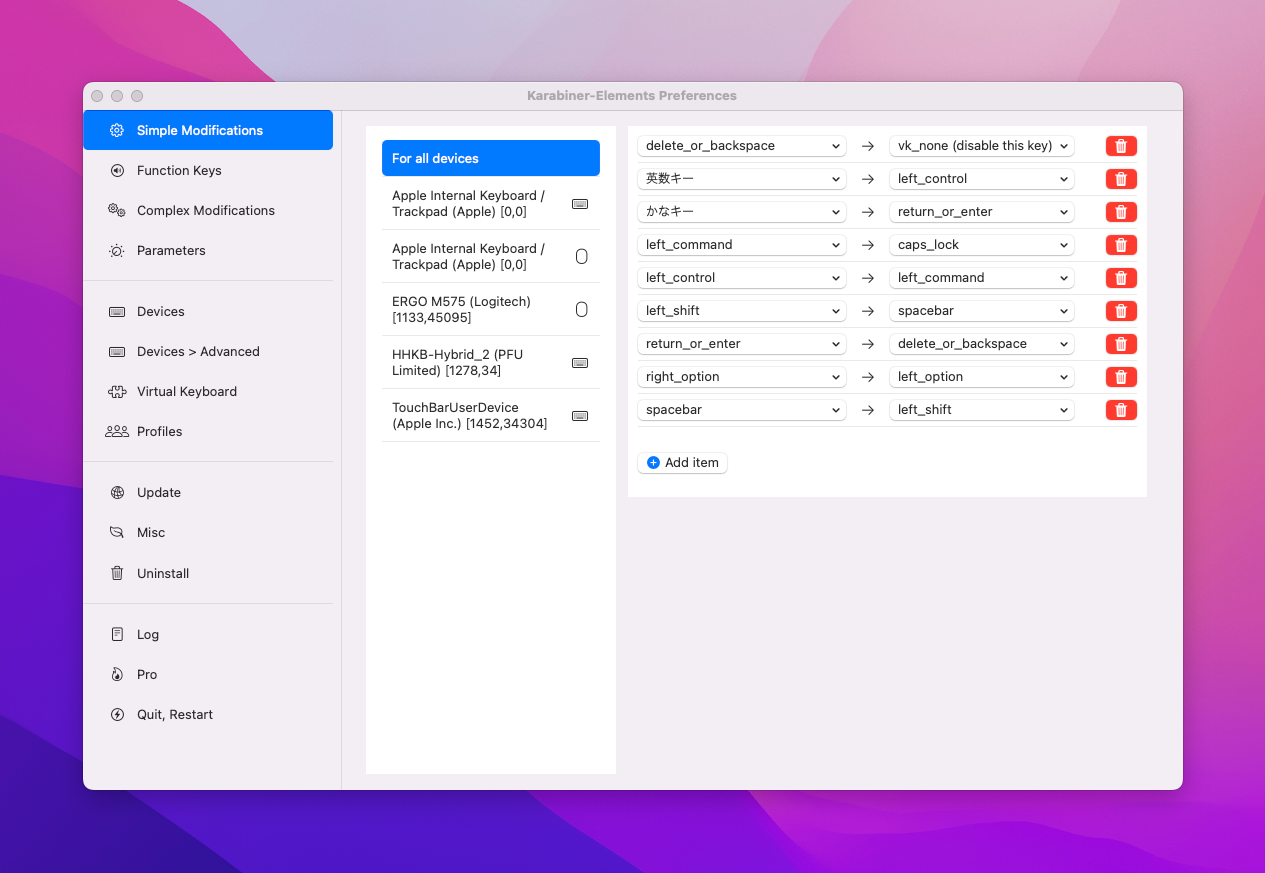Open the right_option source key dropdown
Screen dimensions: 1265x873
tap(742, 377)
